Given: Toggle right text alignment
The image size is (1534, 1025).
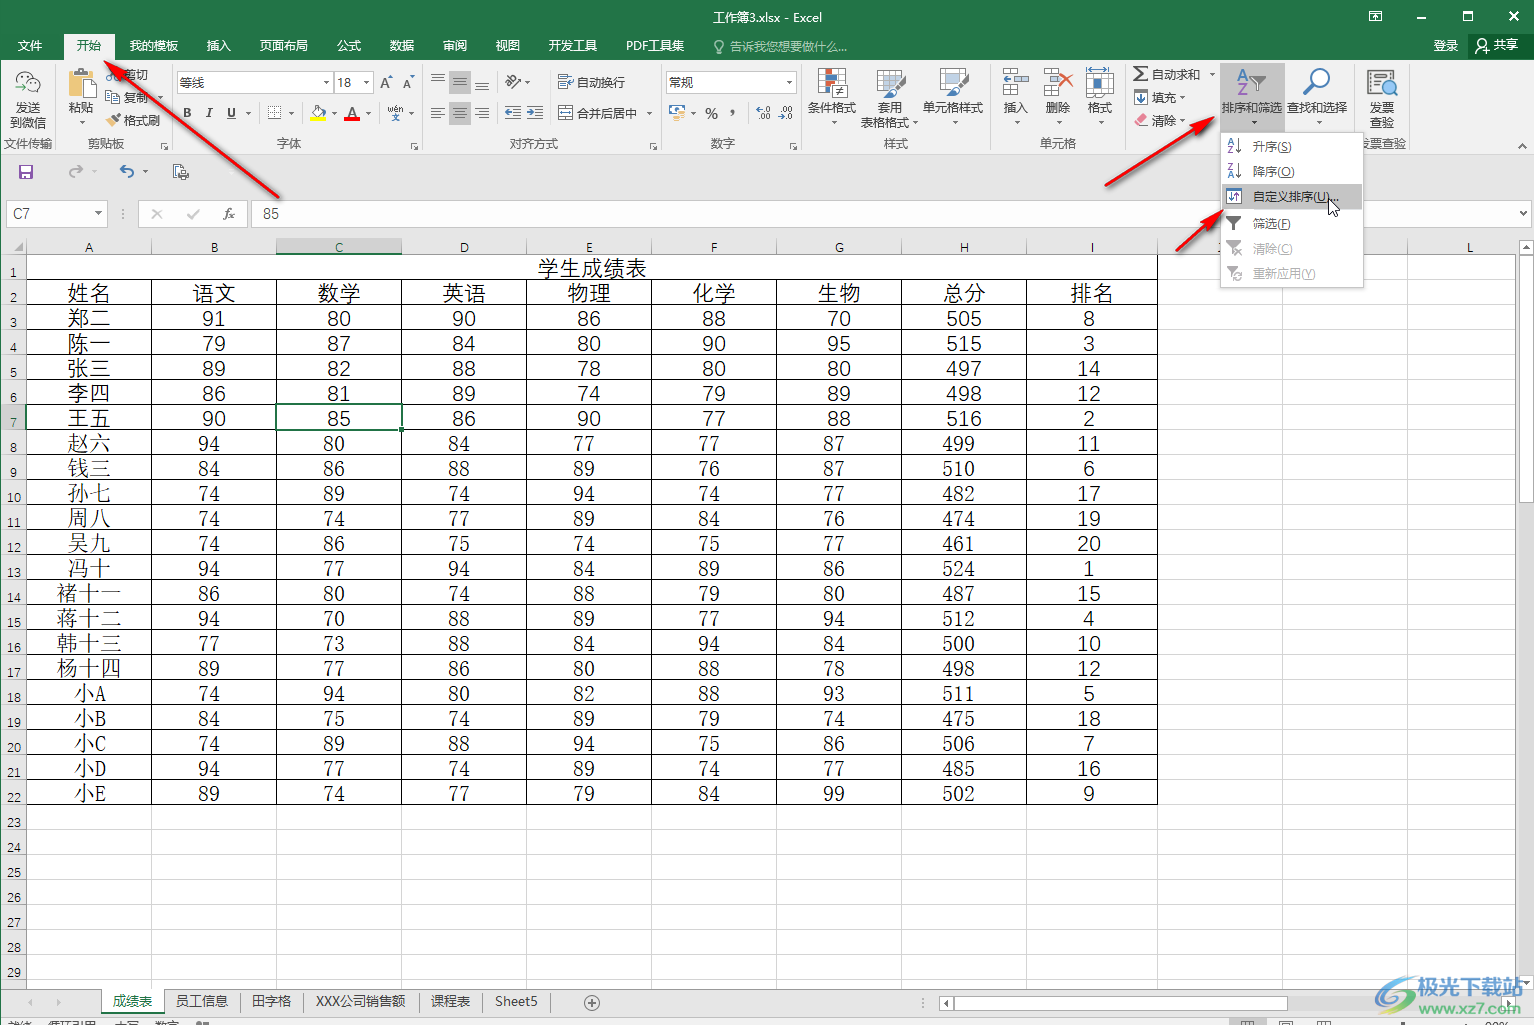Looking at the screenshot, I should click(x=482, y=113).
